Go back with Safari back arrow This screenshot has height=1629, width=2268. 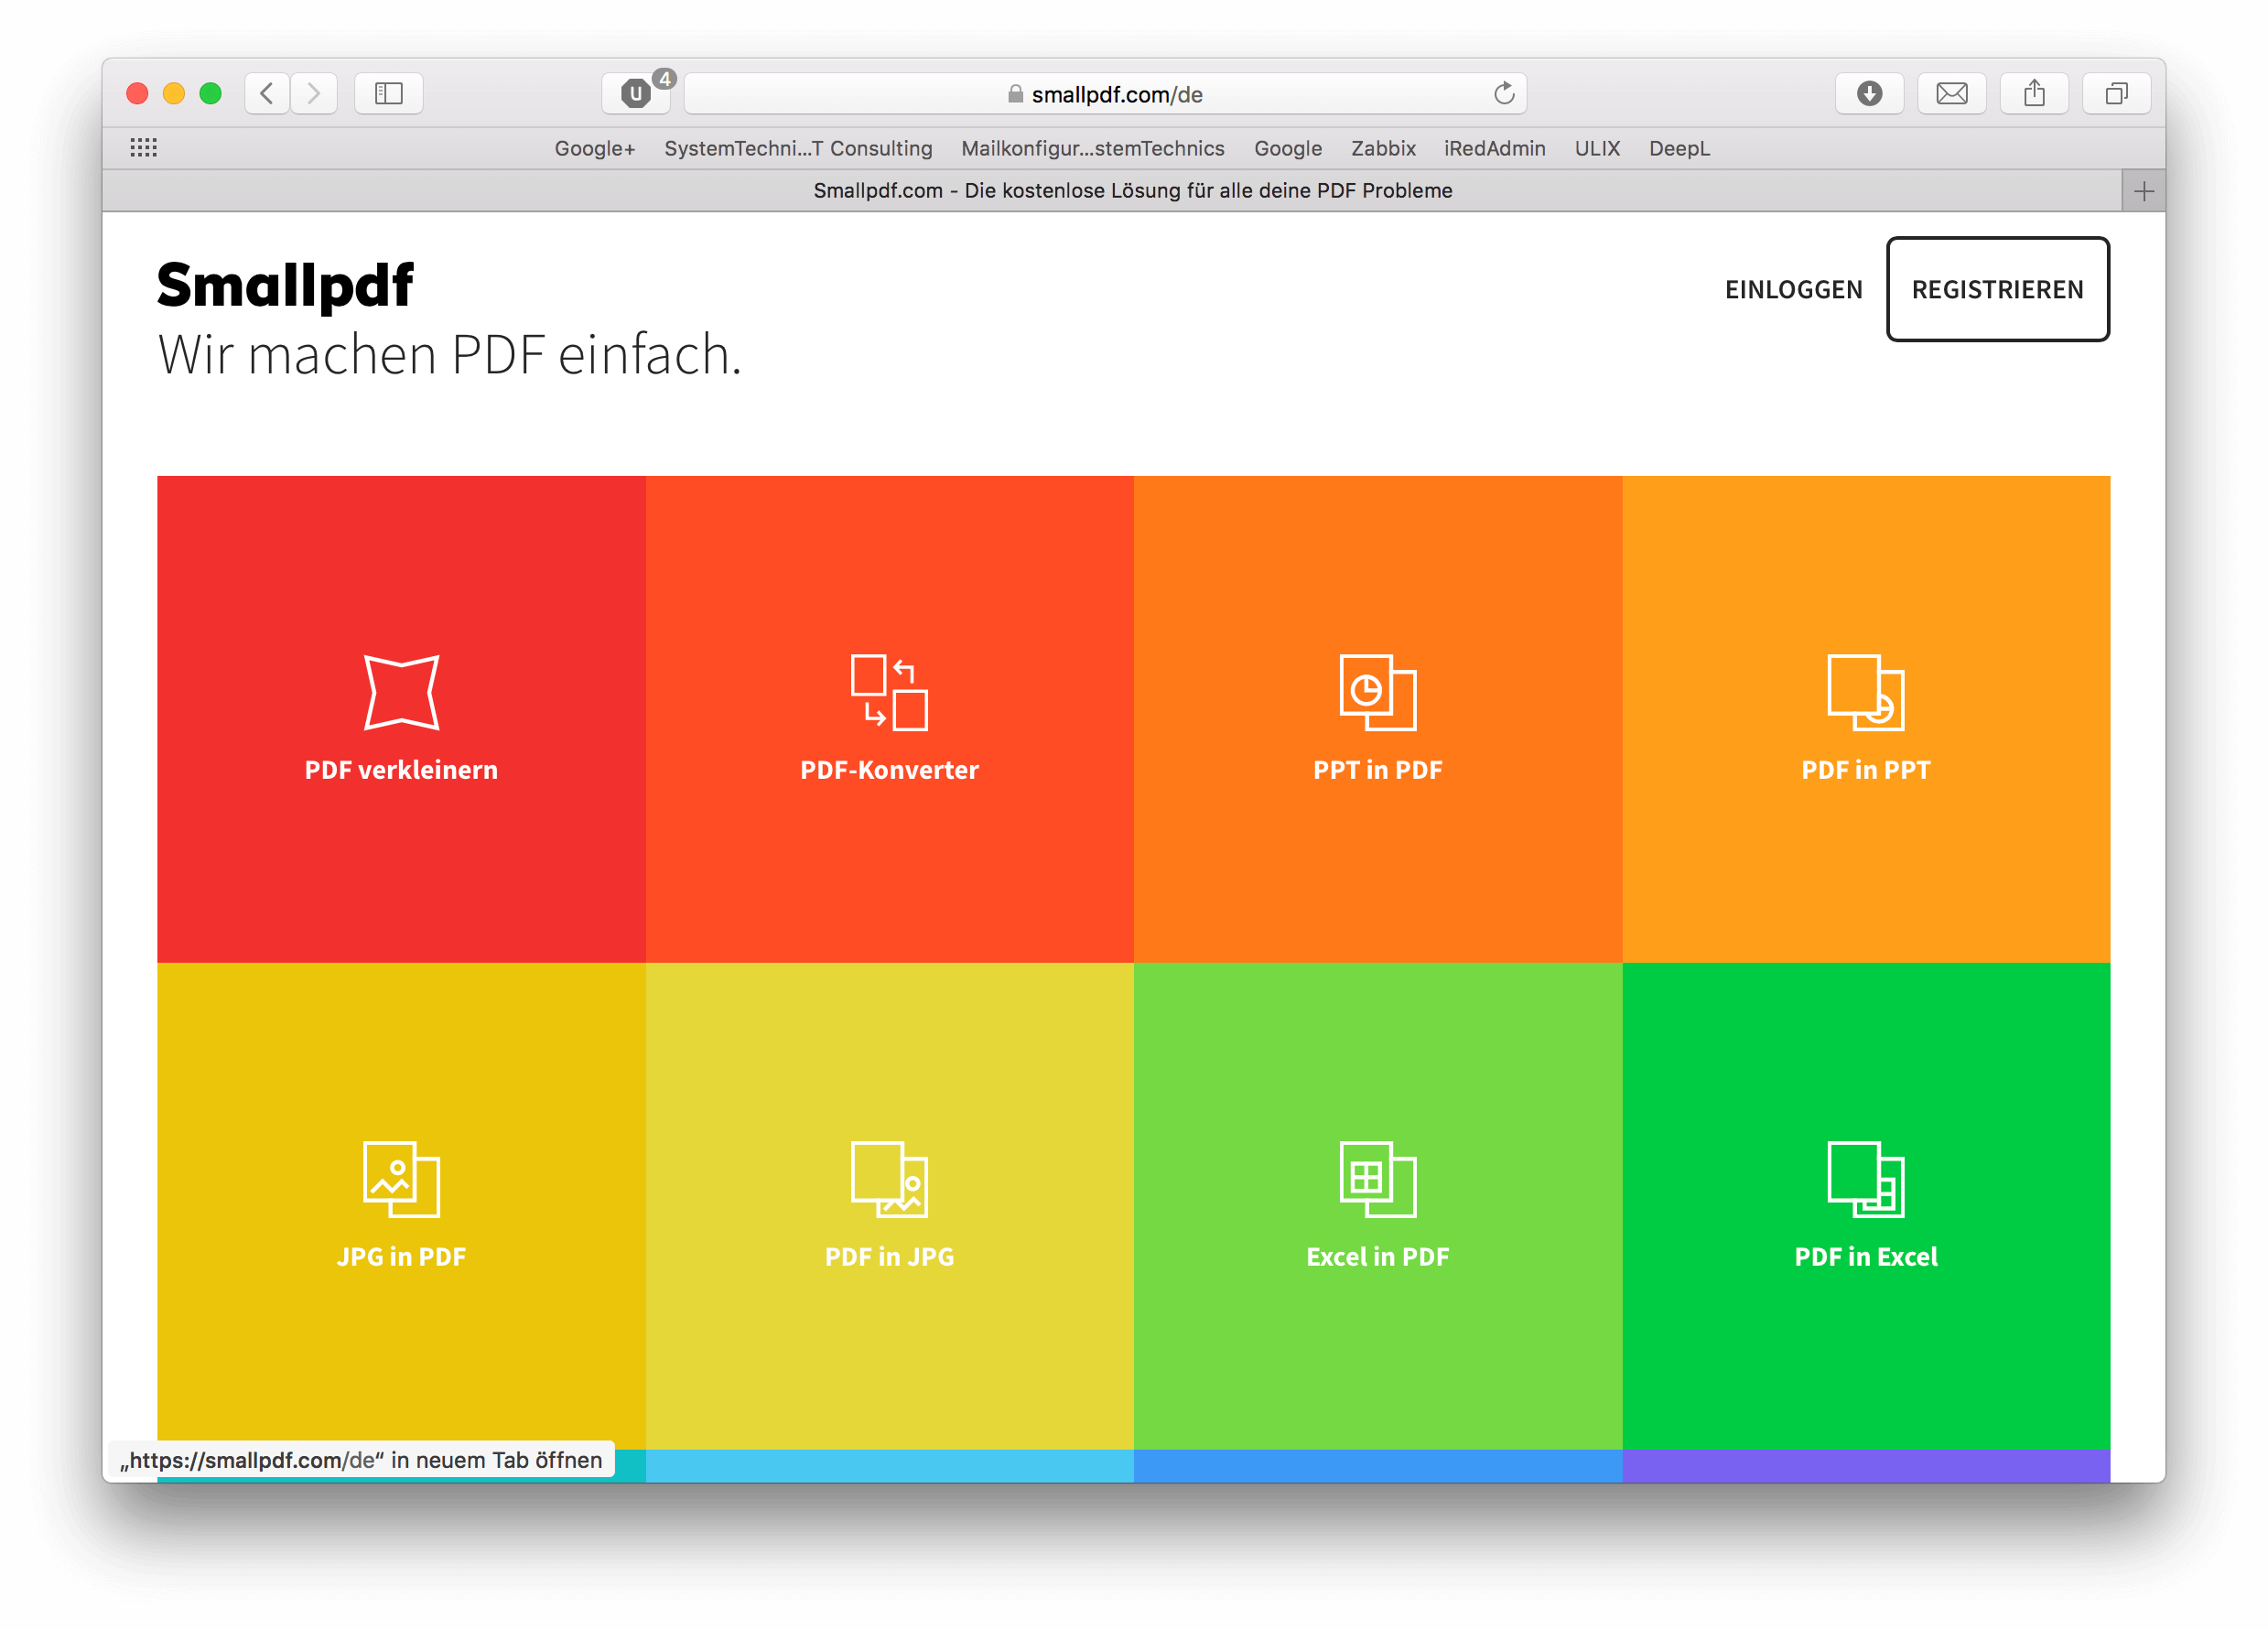point(267,94)
